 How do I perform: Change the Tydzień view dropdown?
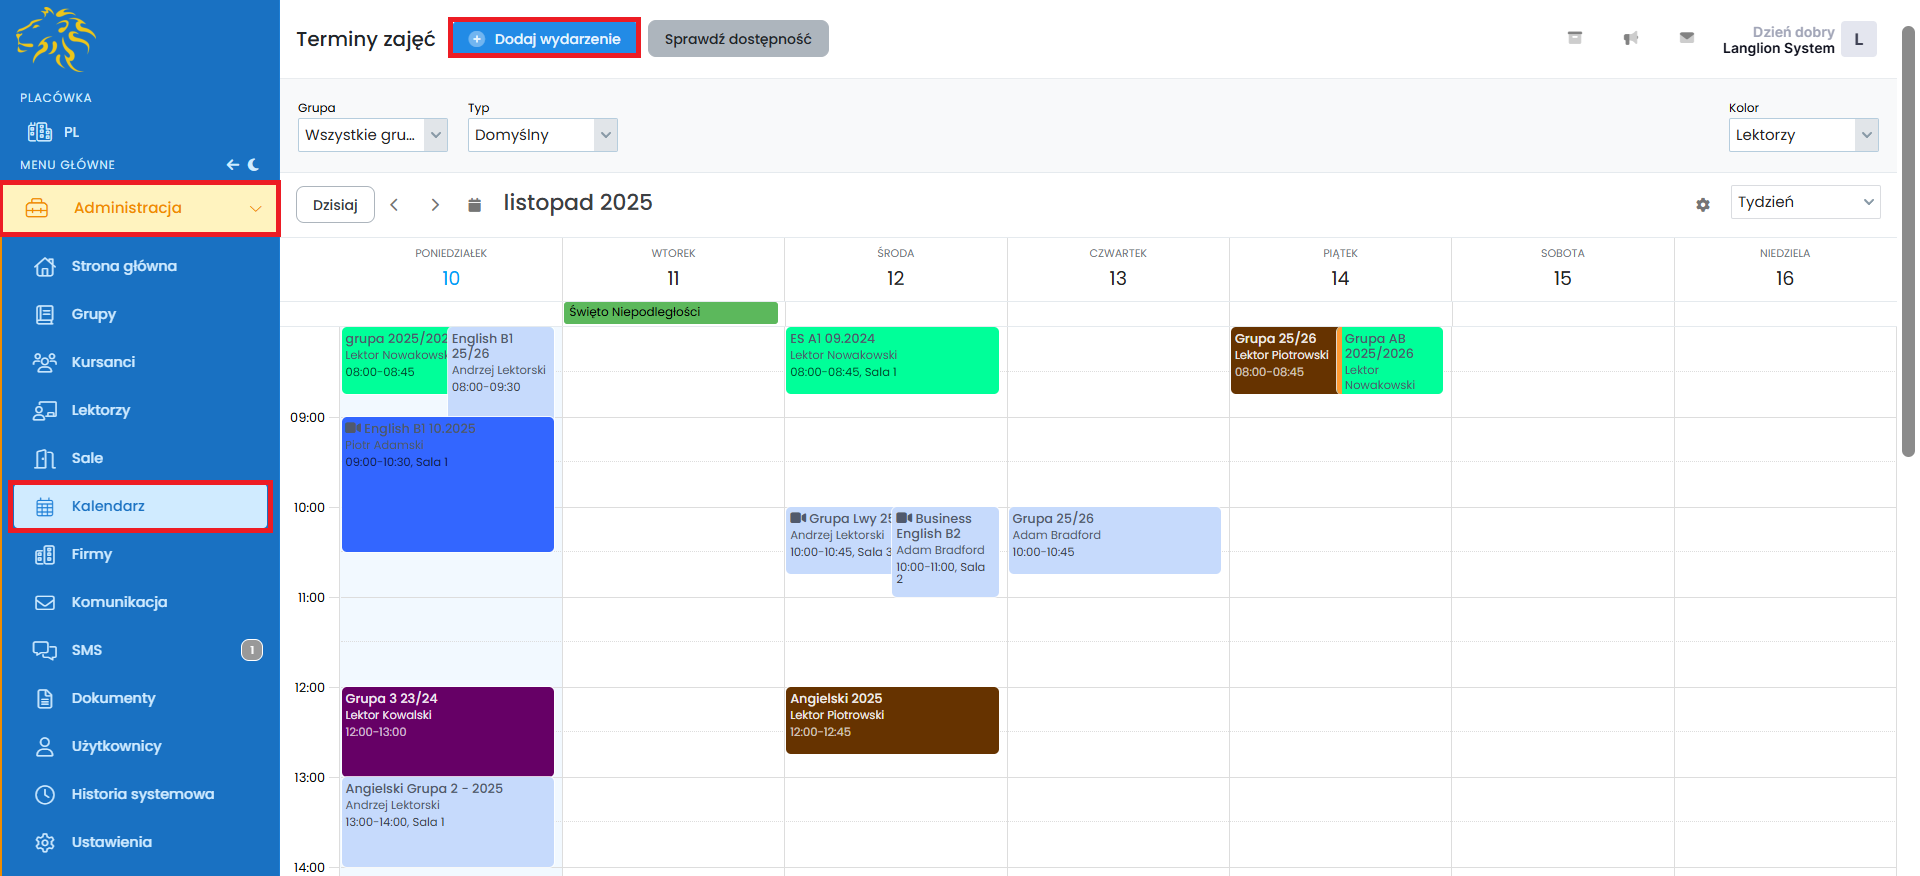[1804, 202]
